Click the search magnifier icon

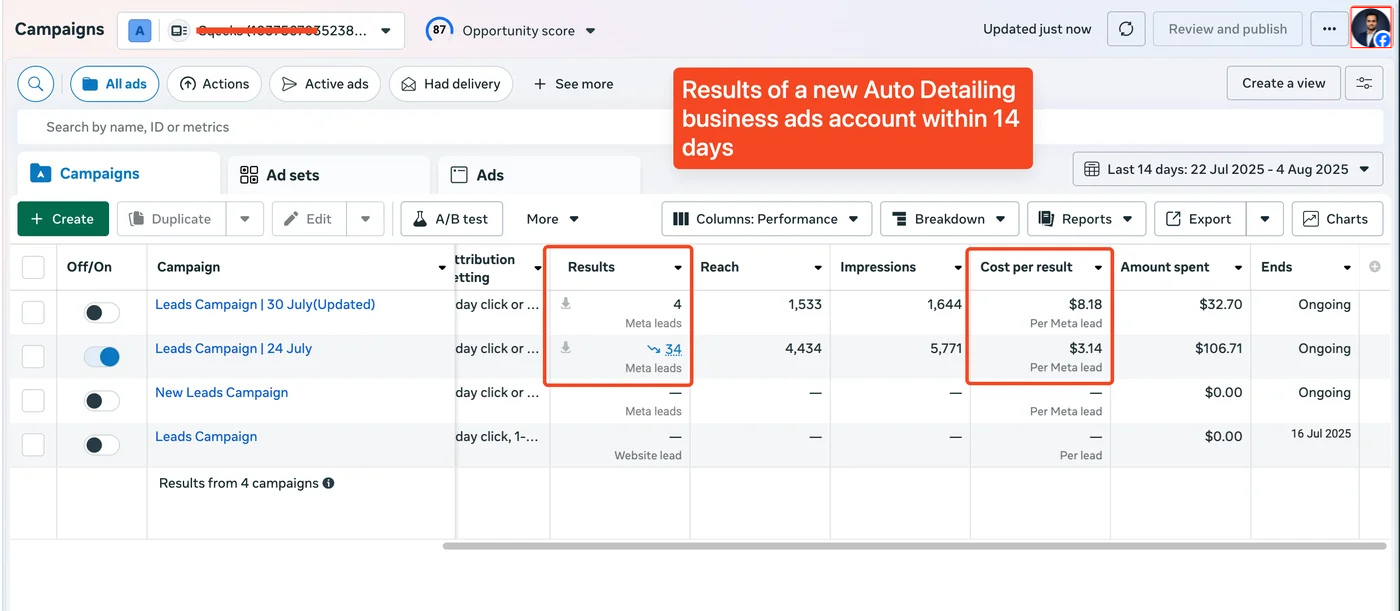pyautogui.click(x=36, y=84)
